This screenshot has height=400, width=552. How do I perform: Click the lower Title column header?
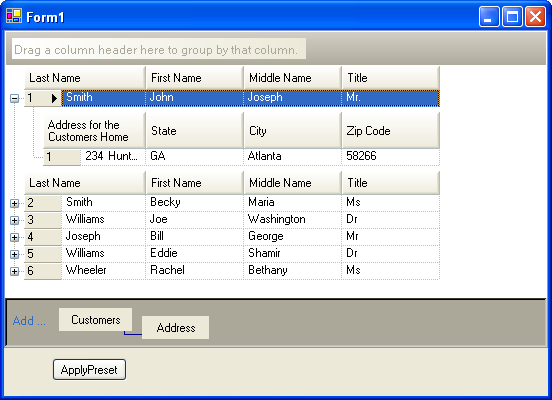(391, 183)
